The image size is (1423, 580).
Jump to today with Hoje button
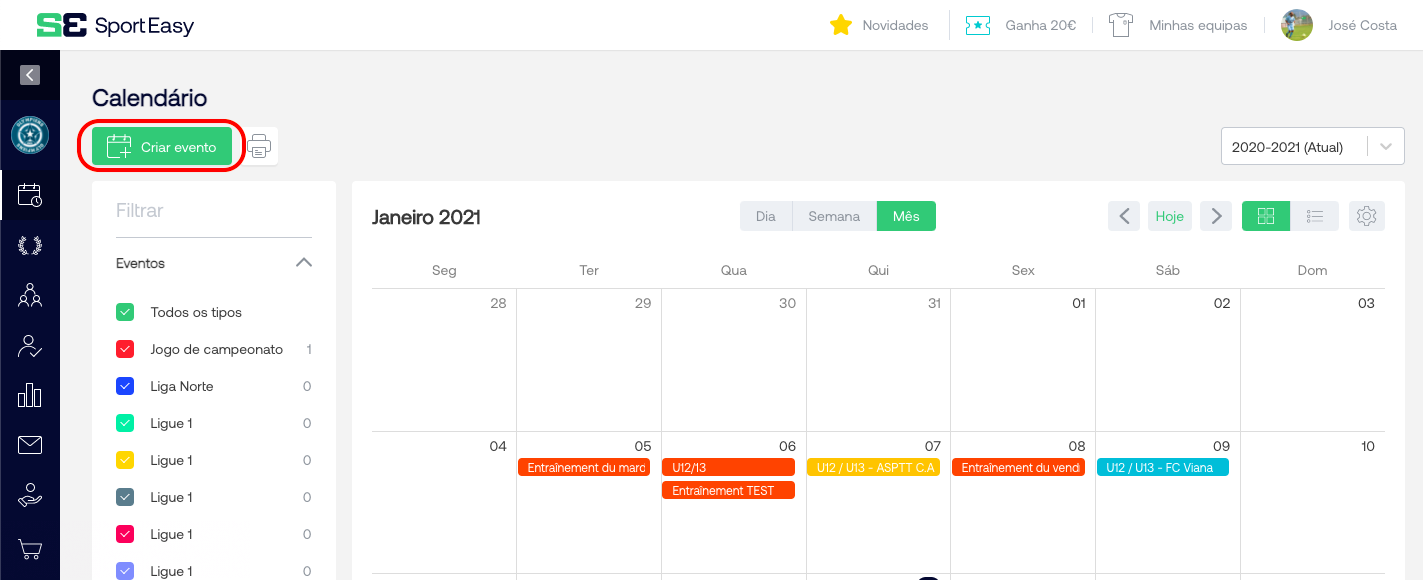coord(1169,216)
